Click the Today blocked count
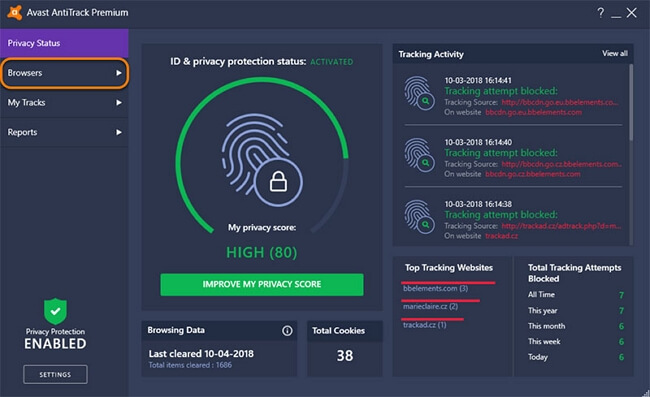This screenshot has width=650, height=397. [621, 357]
